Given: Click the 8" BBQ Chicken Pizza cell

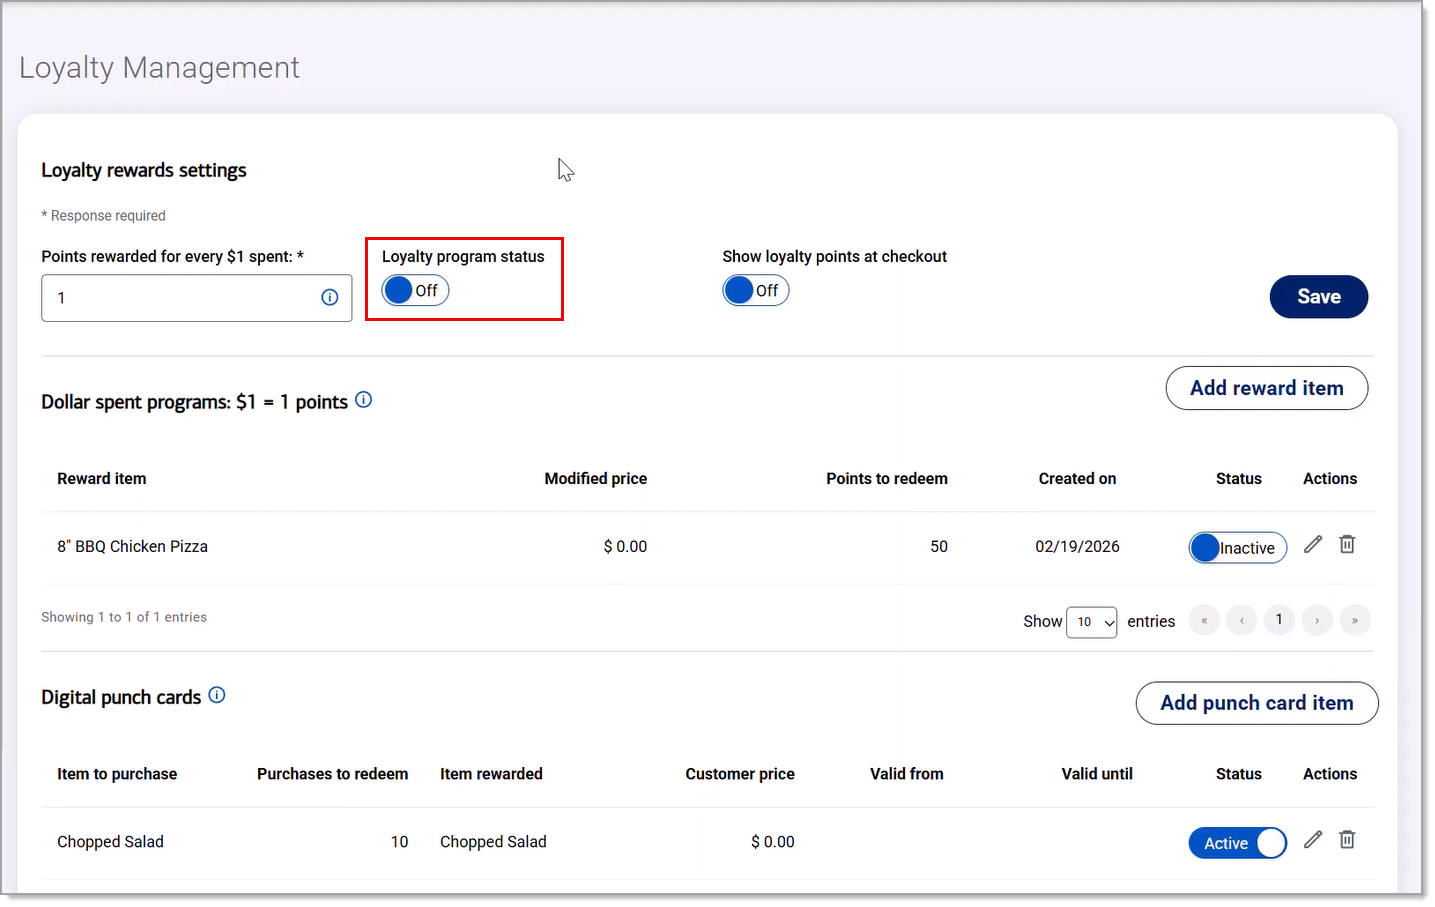Looking at the screenshot, I should point(133,547).
